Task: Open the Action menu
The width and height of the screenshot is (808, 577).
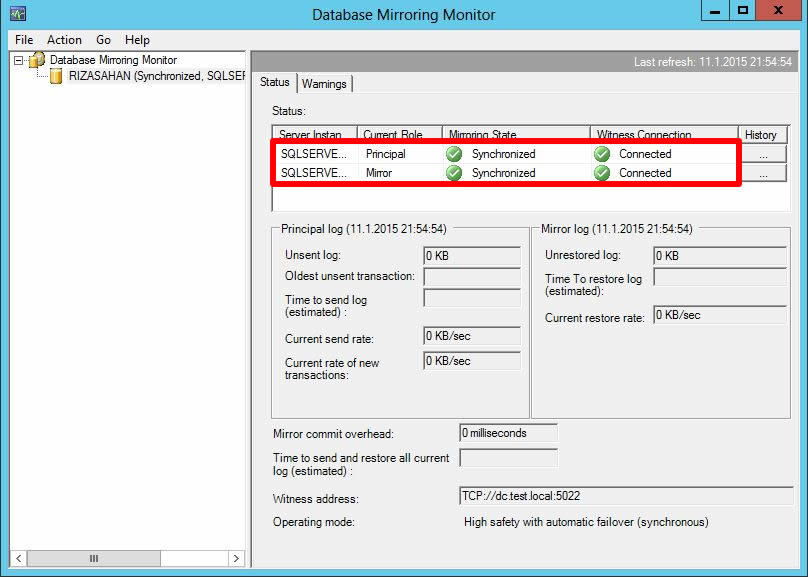Action: pyautogui.click(x=64, y=40)
